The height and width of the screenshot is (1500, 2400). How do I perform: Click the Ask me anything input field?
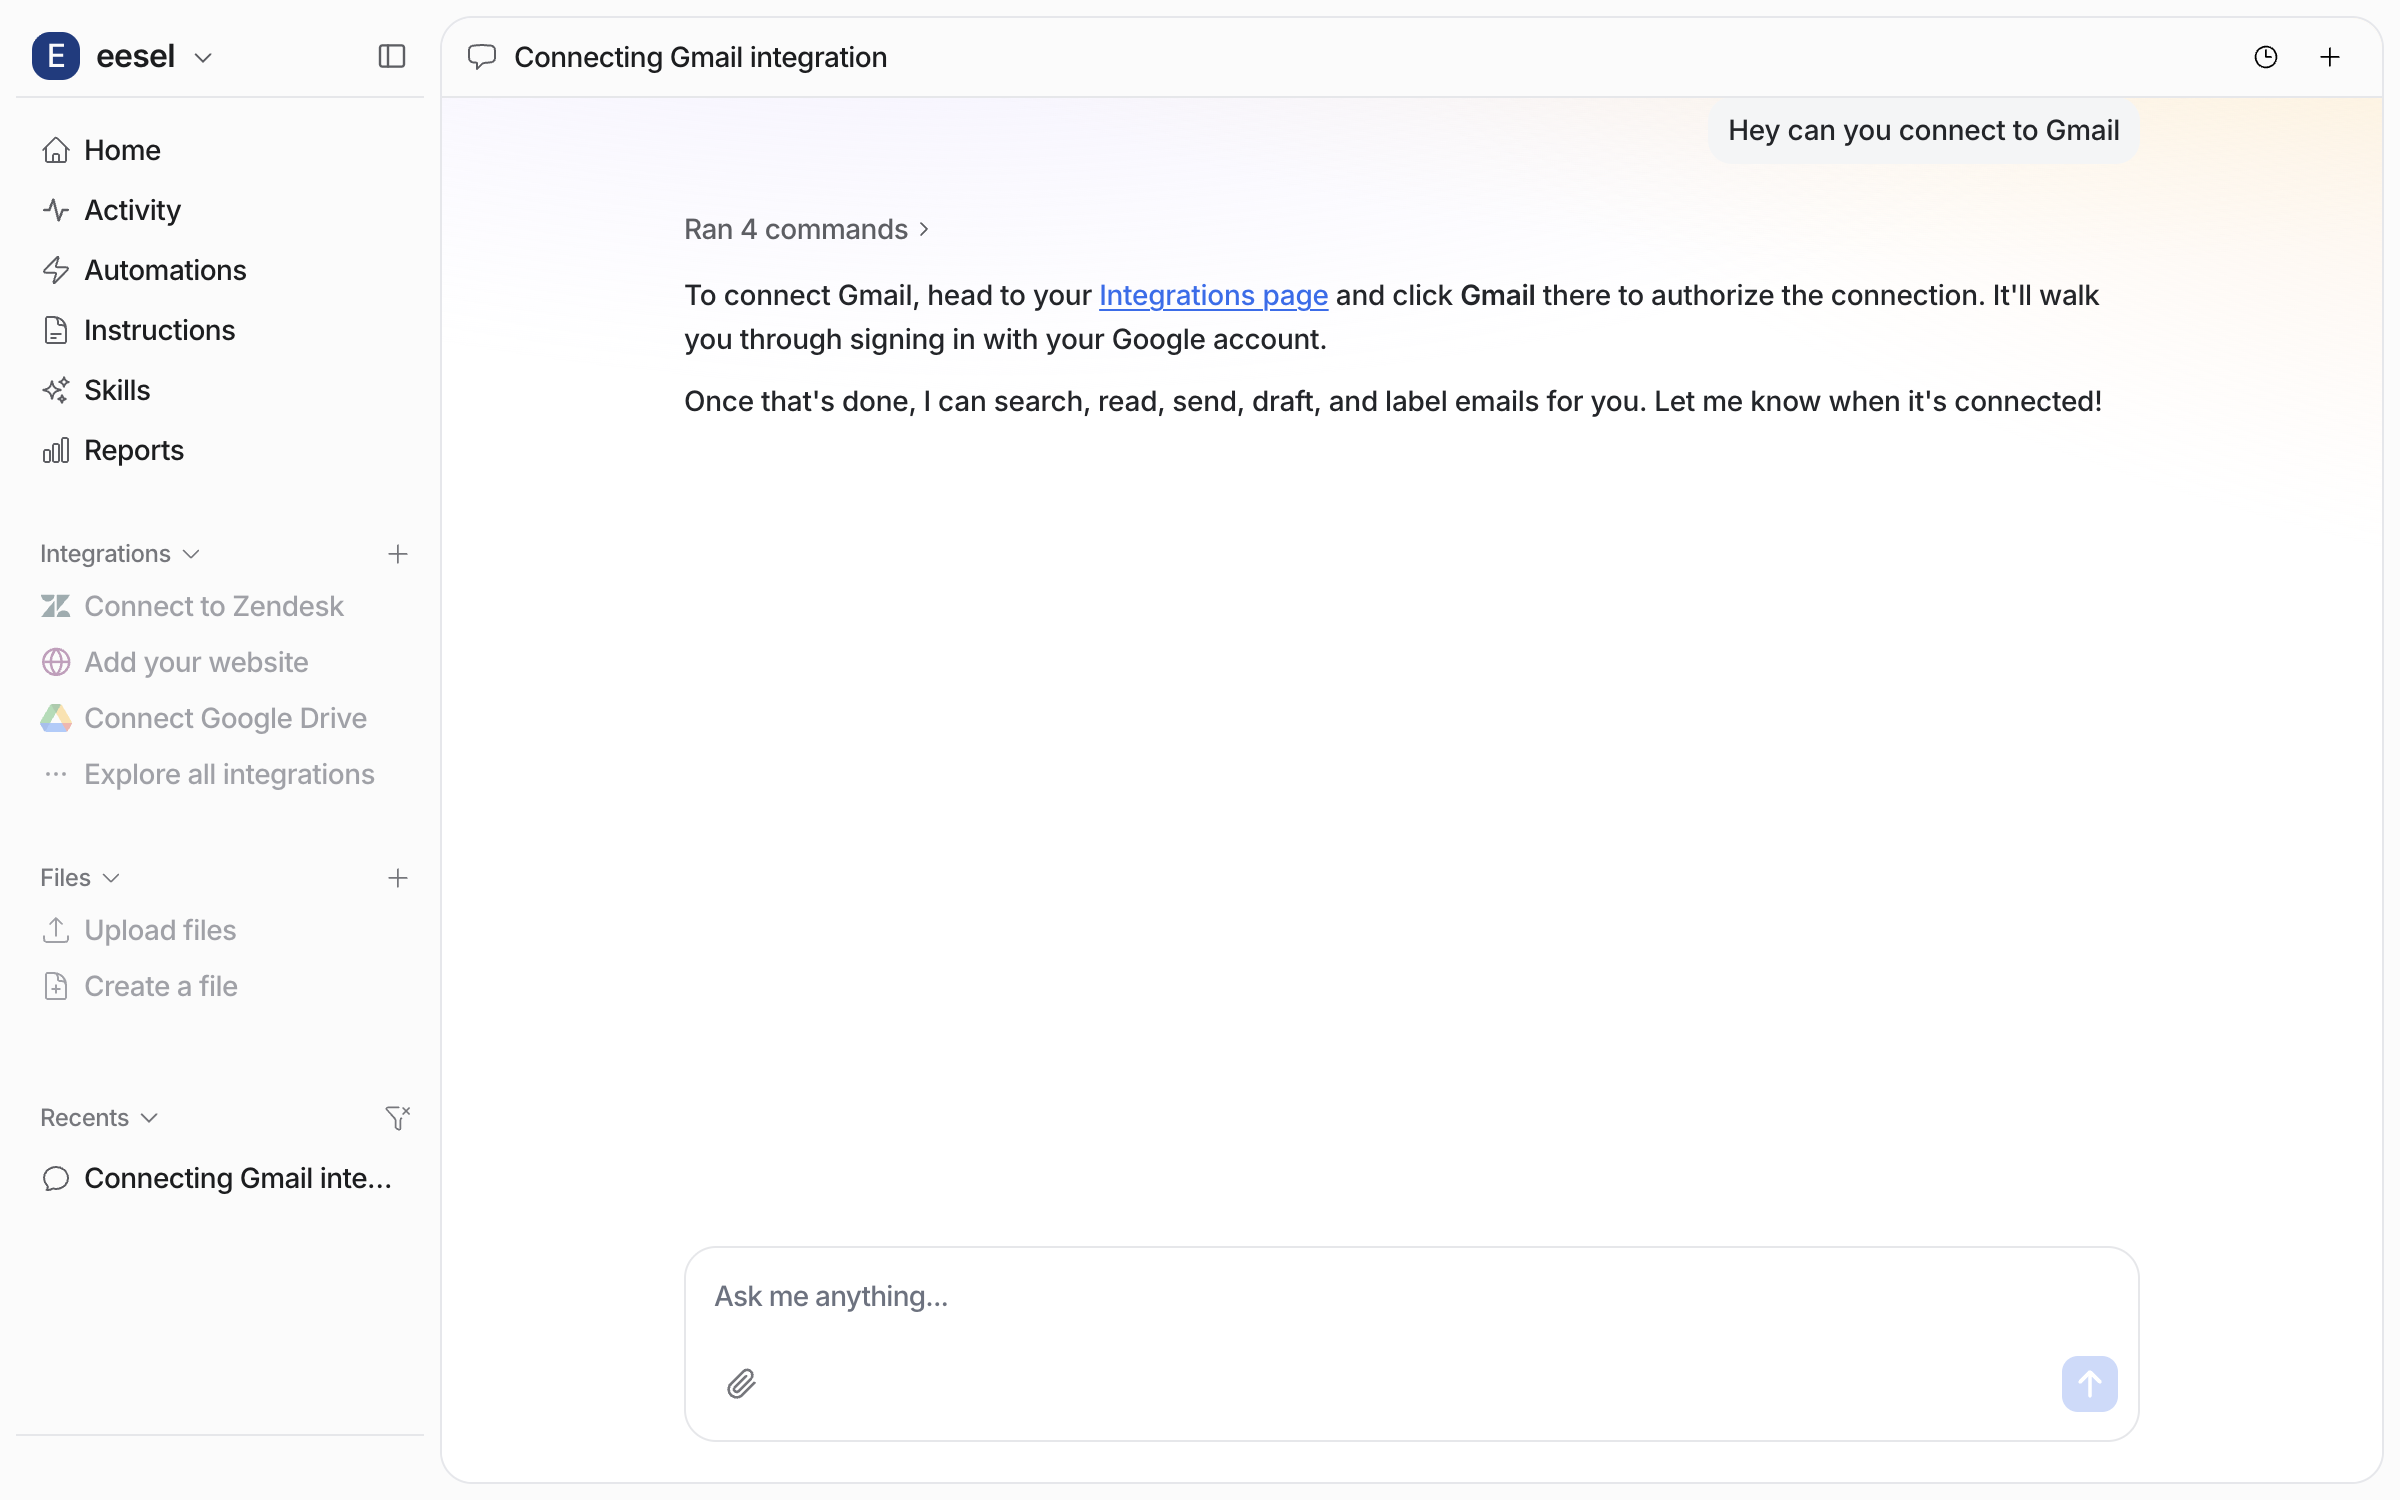click(1411, 1296)
